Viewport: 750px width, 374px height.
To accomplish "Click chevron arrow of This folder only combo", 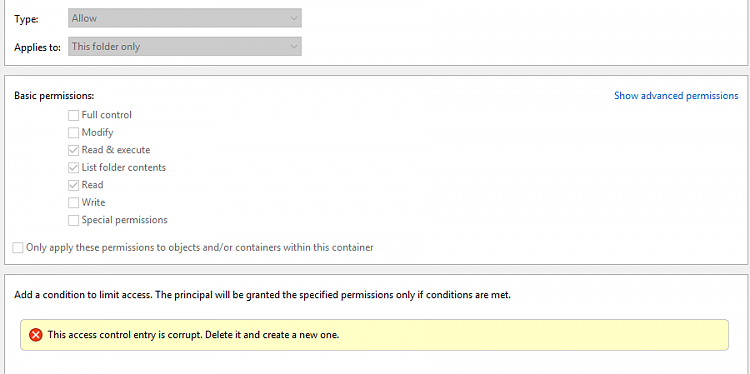I will [294, 46].
